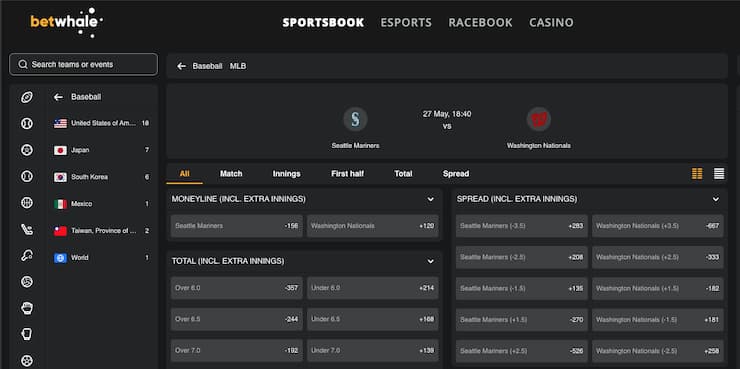Click the Washington Nationals team logo
This screenshot has width=740, height=369.
pos(538,119)
